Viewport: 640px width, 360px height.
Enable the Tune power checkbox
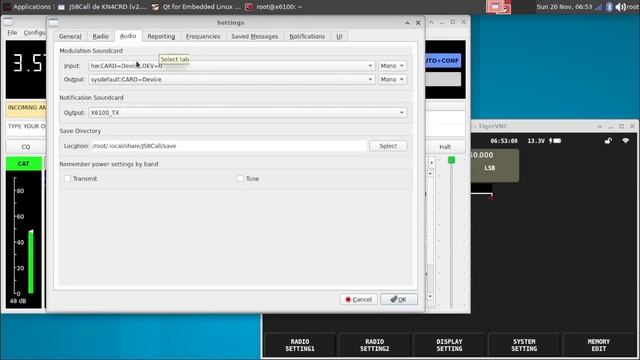click(x=240, y=178)
